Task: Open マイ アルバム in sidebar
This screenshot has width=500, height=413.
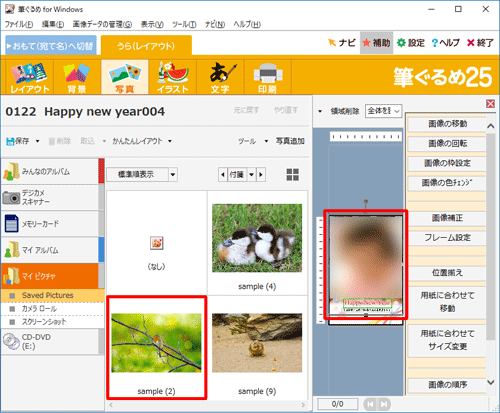Action: (x=50, y=250)
